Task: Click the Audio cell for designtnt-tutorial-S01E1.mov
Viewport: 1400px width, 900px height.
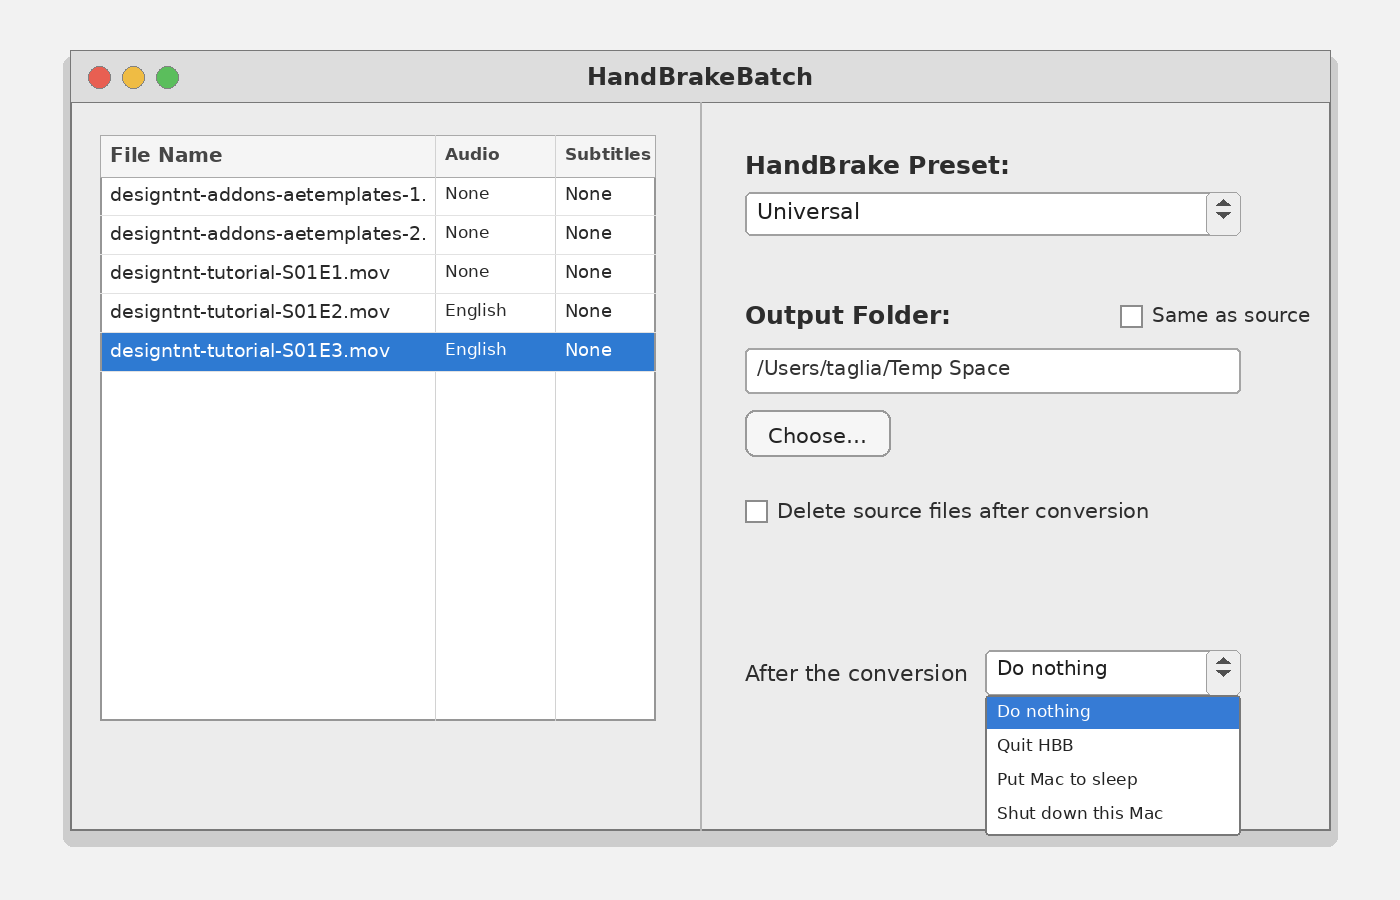Action: click(495, 274)
